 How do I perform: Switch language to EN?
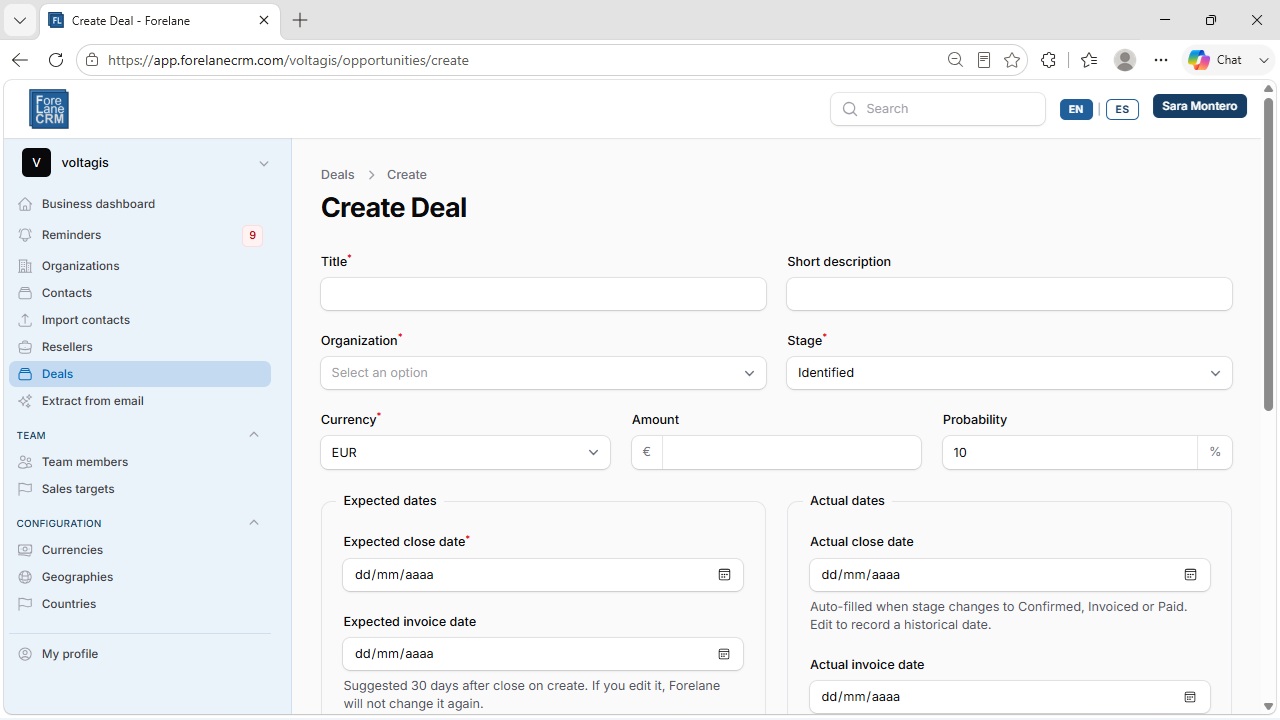click(x=1076, y=109)
